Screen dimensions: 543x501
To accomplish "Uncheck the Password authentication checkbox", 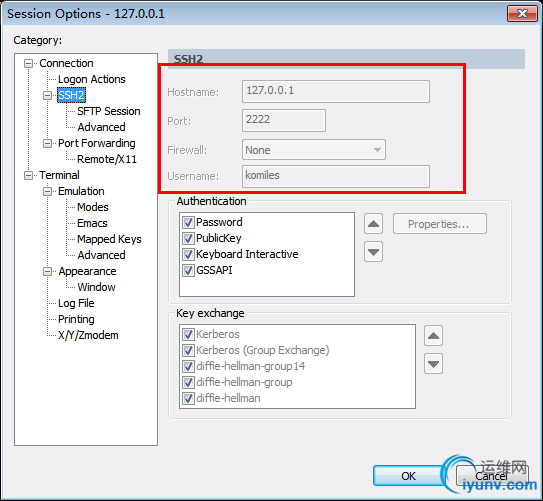I will (x=188, y=222).
